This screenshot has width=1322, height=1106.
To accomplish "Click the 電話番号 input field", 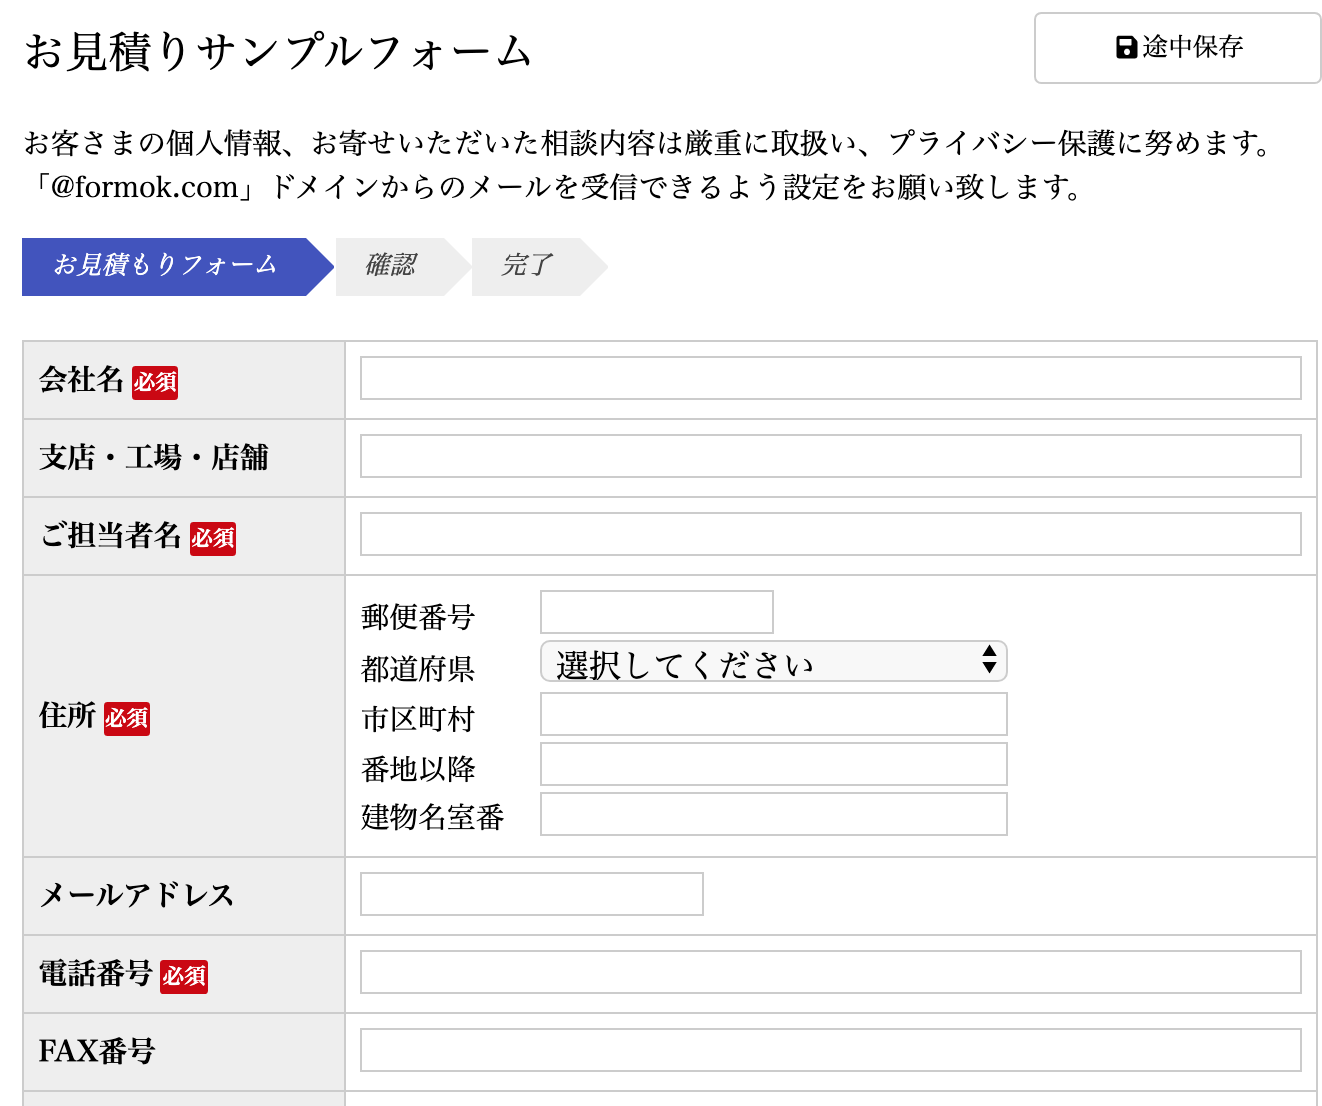I will point(830,972).
